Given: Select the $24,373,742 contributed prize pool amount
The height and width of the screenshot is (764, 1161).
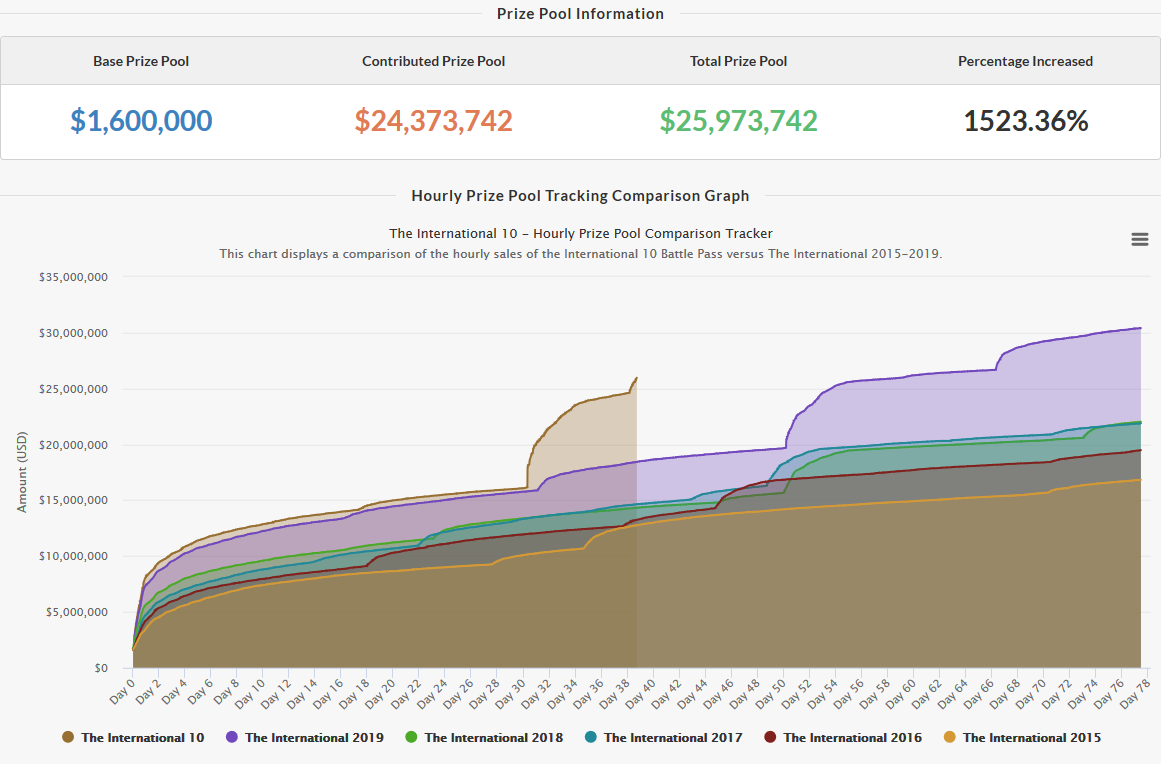Looking at the screenshot, I should tap(433, 121).
